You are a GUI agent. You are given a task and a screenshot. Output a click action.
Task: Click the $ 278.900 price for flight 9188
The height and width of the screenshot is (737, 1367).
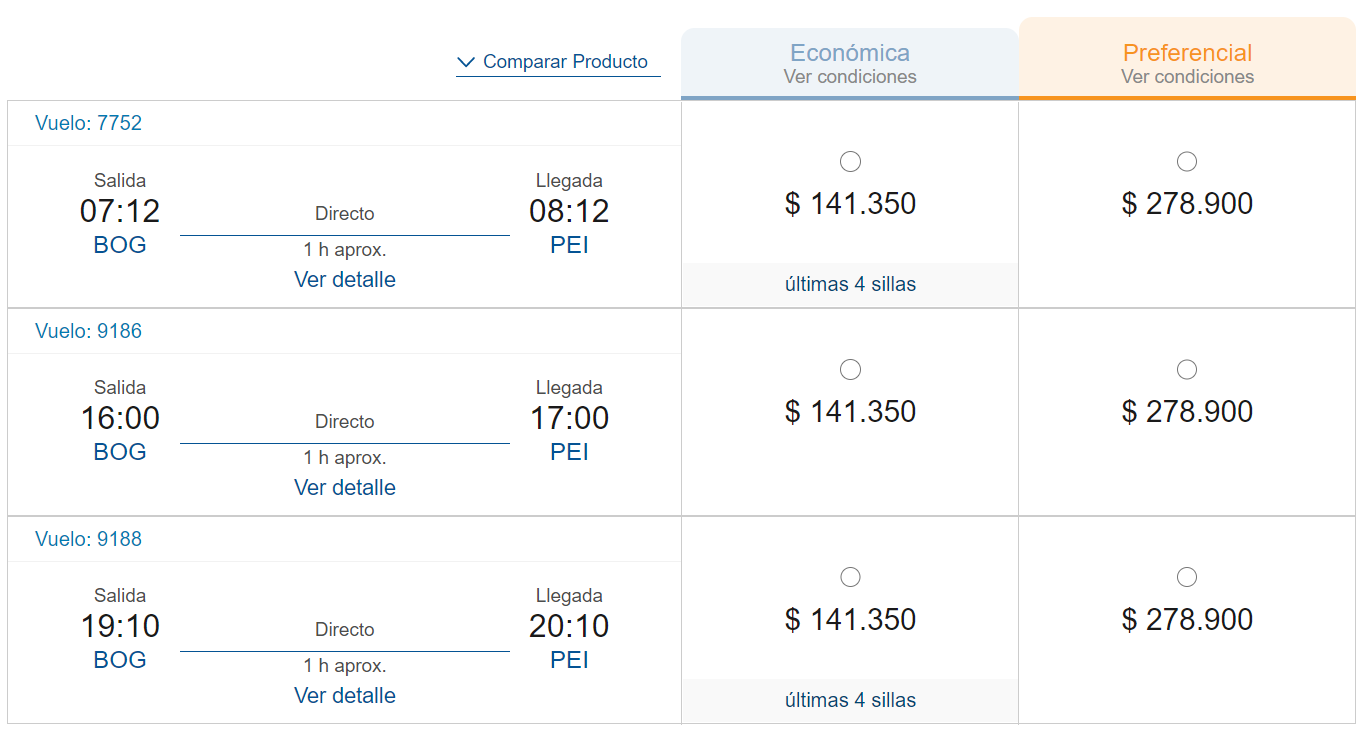(x=1187, y=620)
